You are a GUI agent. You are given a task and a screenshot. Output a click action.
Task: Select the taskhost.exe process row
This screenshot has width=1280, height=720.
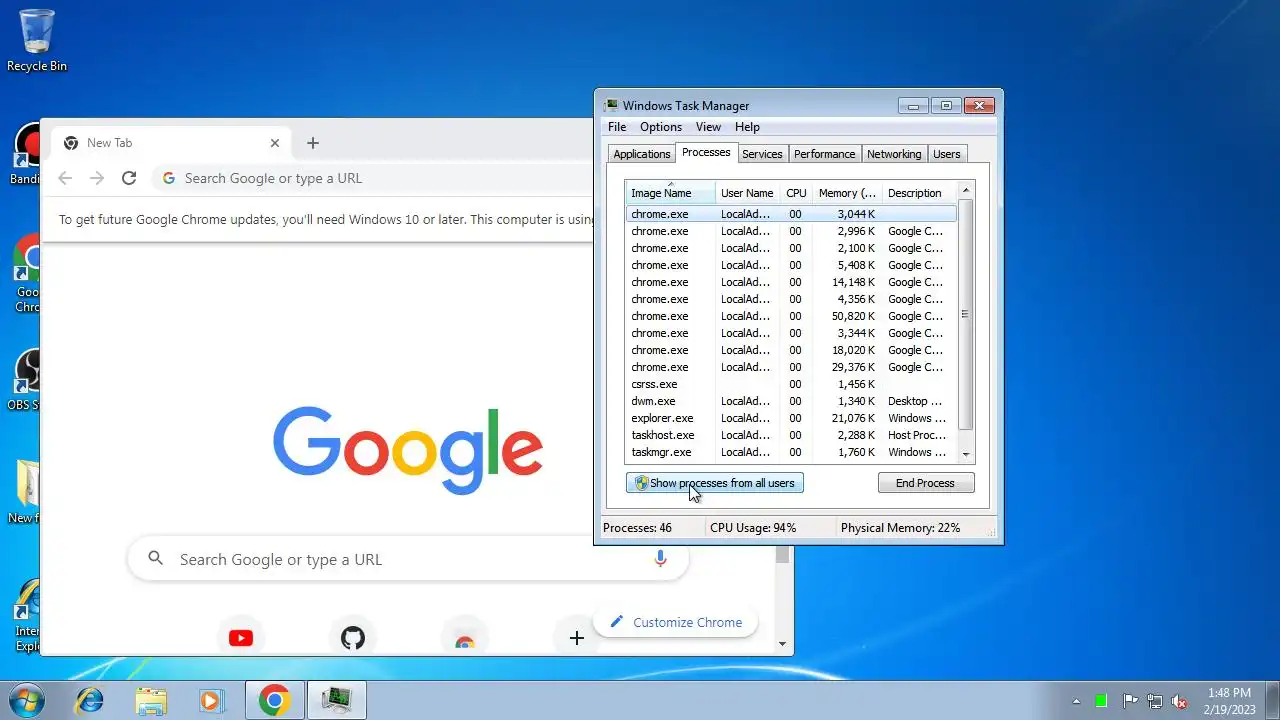point(791,435)
